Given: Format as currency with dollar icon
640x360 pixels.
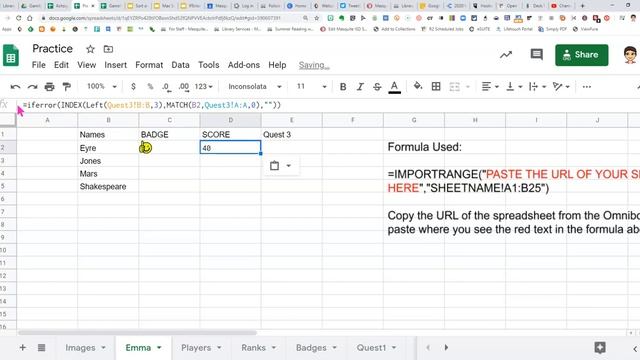Looking at the screenshot, I should 133,87.
